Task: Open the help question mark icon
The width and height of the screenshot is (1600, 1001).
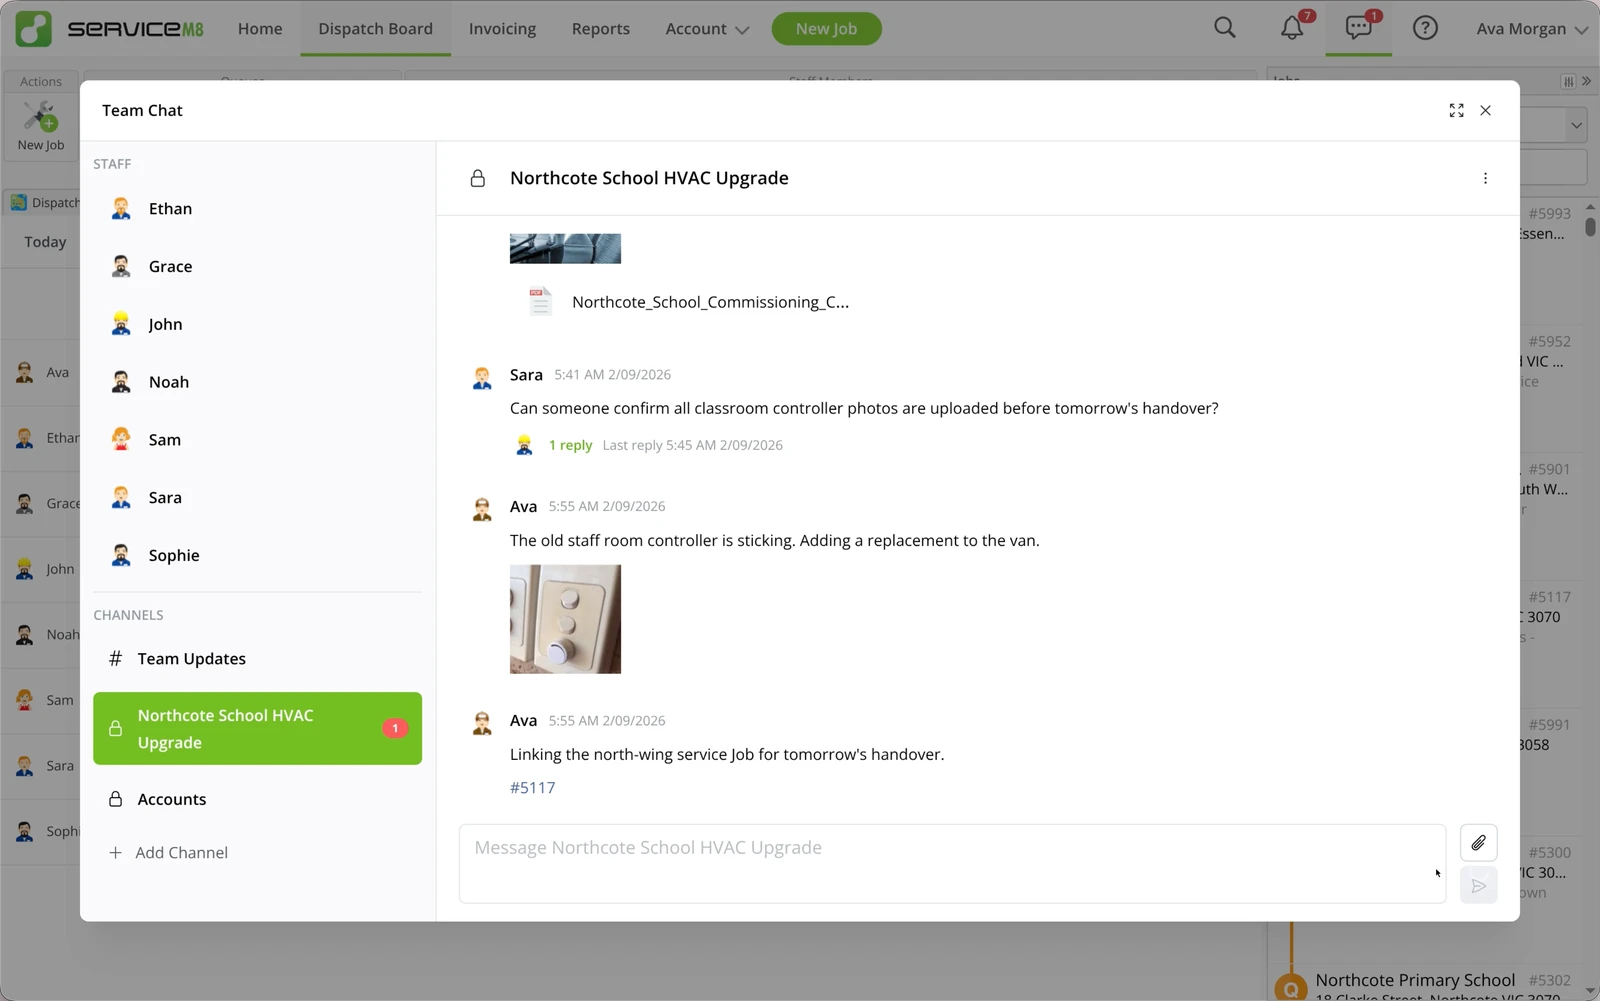Action: click(1425, 28)
